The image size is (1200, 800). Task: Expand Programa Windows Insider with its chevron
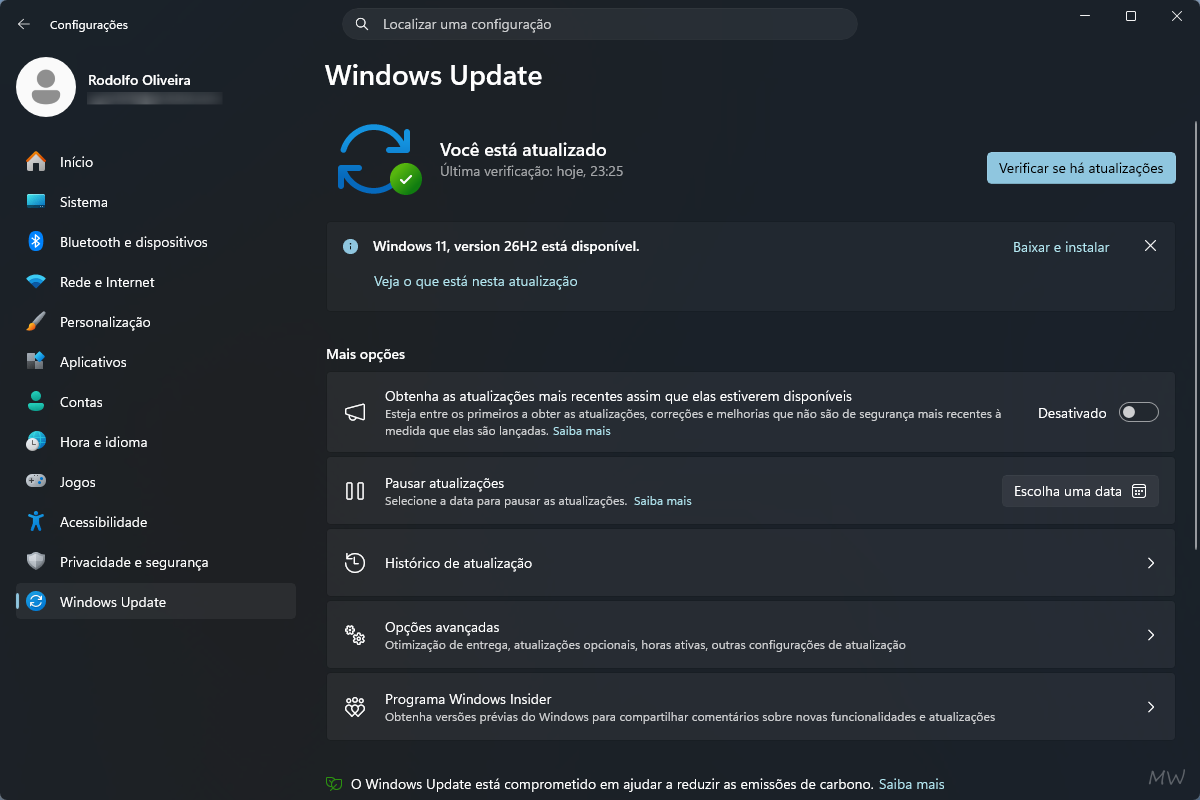[x=1151, y=707]
